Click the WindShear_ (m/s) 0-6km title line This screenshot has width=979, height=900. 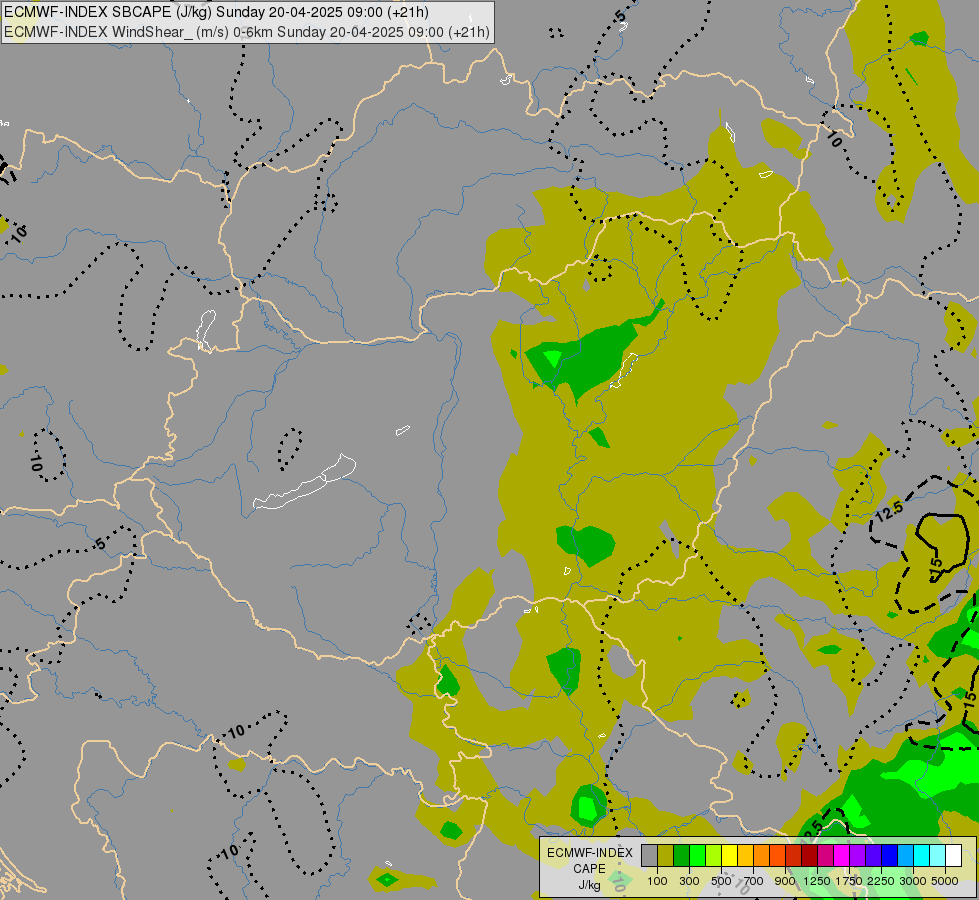(x=247, y=32)
